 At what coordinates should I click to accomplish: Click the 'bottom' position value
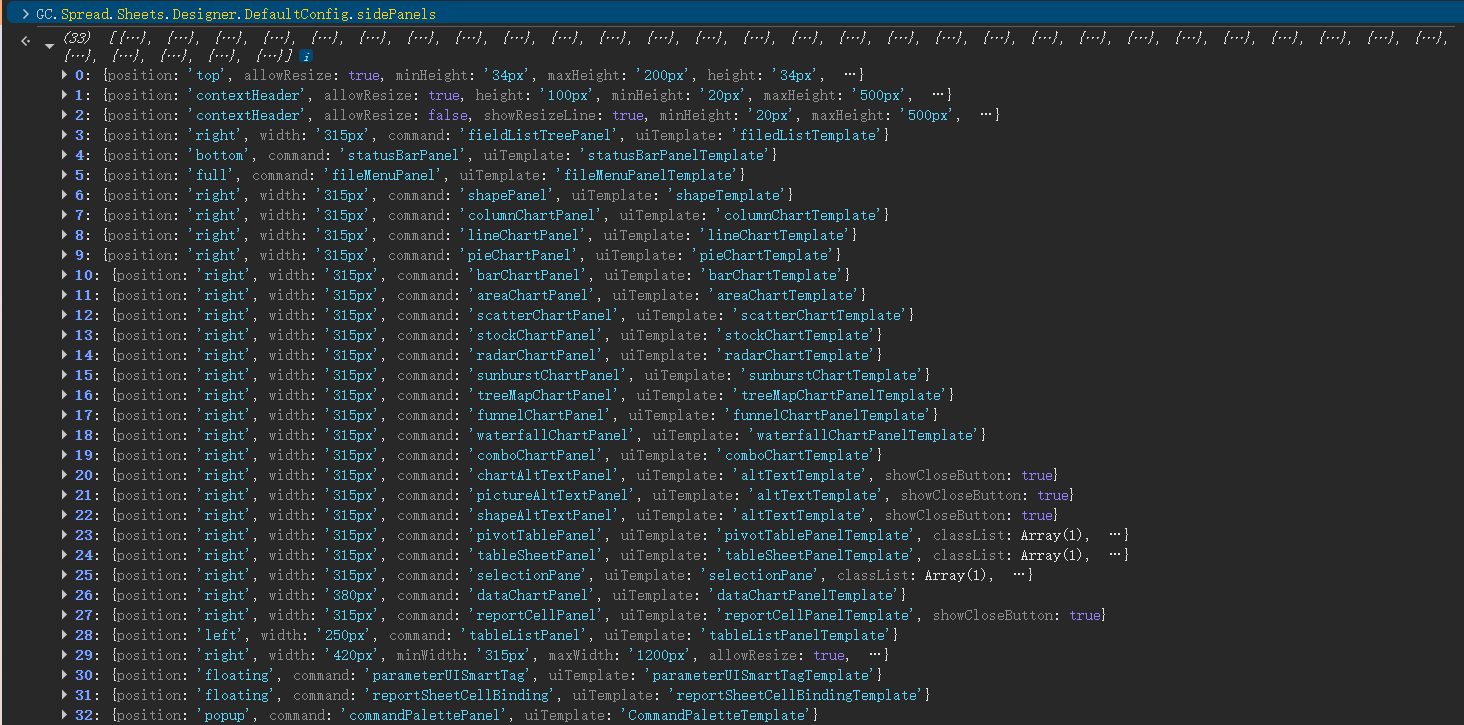tap(219, 155)
